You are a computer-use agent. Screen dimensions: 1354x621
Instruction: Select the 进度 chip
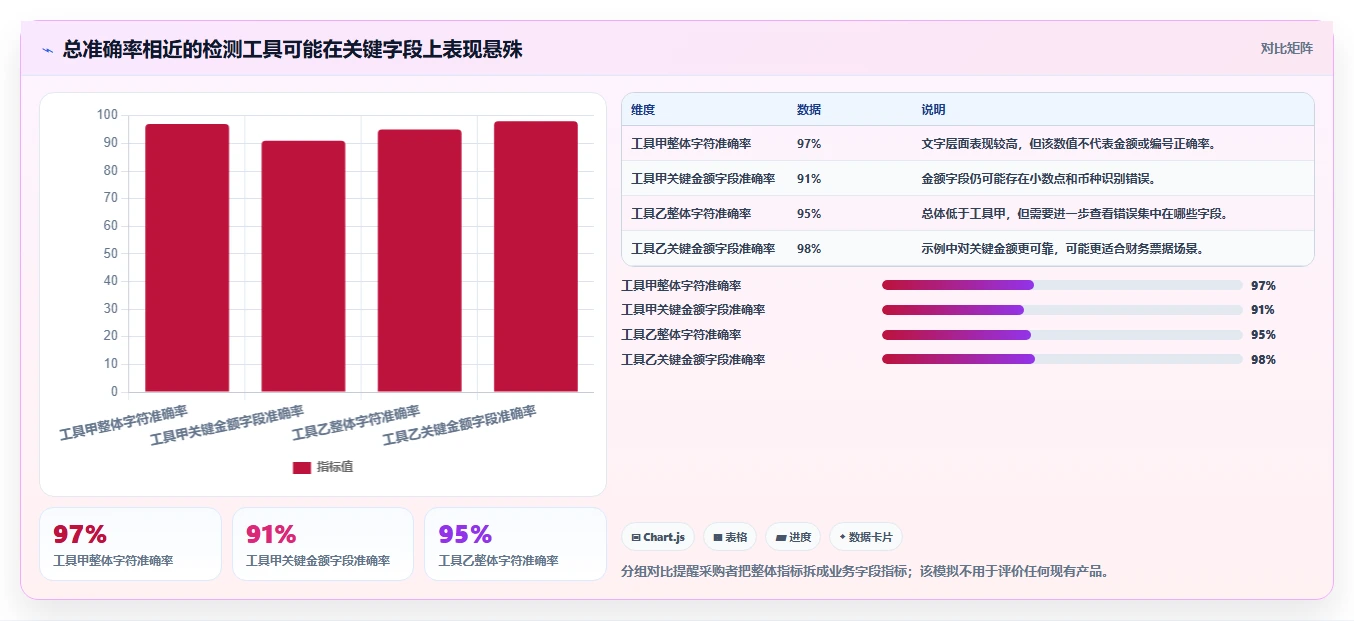click(793, 537)
